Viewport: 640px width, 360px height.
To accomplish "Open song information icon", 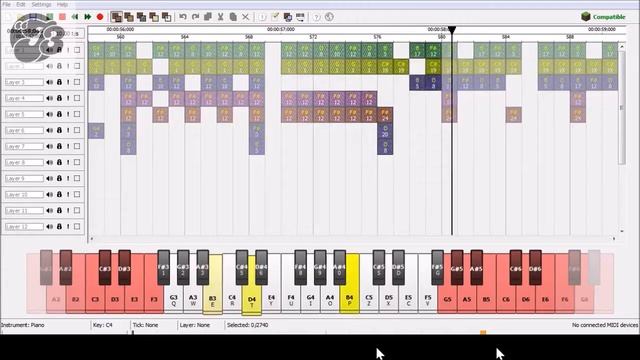I will [x=262, y=17].
